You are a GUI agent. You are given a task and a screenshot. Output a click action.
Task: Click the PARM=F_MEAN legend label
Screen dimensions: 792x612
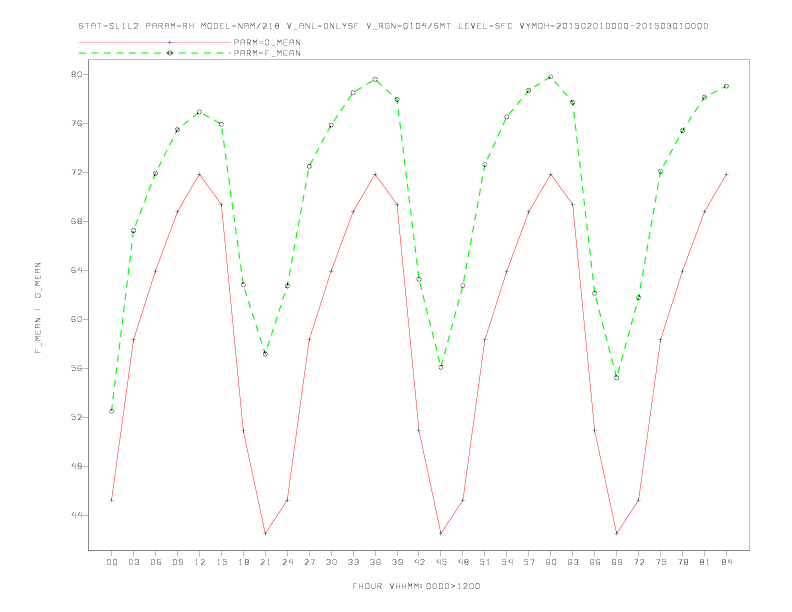click(267, 53)
